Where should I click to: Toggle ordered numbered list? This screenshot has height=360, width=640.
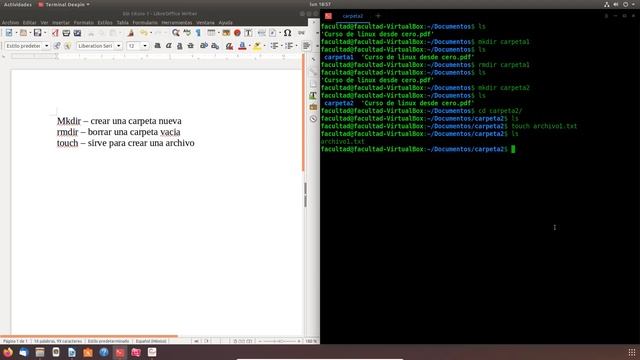coord(289,46)
